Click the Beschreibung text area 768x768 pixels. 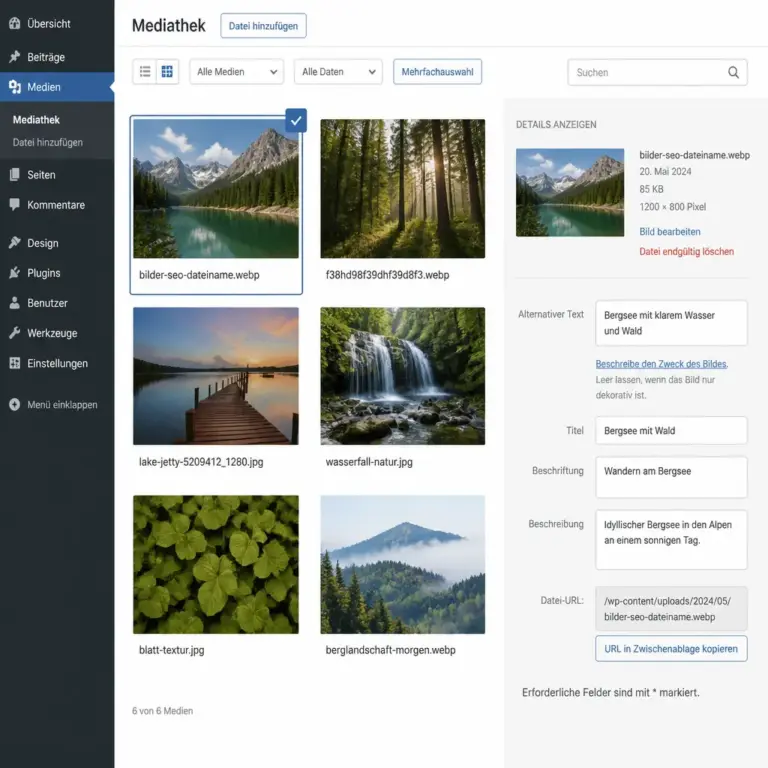click(x=671, y=539)
